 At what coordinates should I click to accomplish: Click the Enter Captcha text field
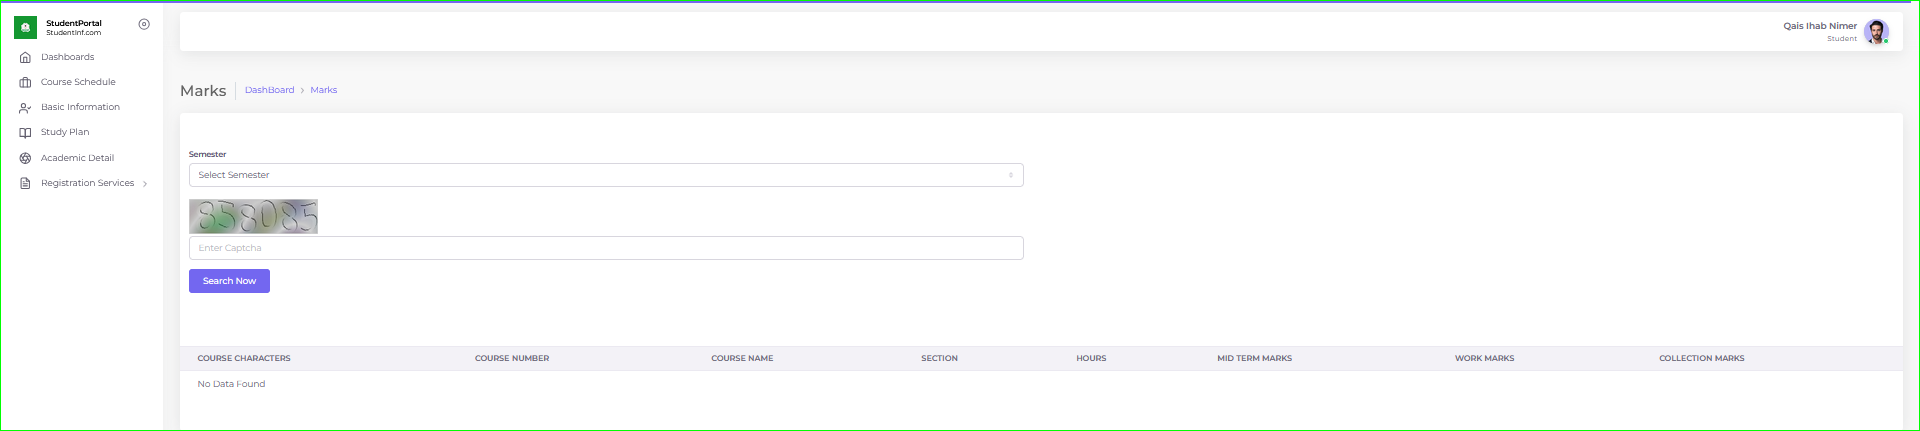[605, 248]
